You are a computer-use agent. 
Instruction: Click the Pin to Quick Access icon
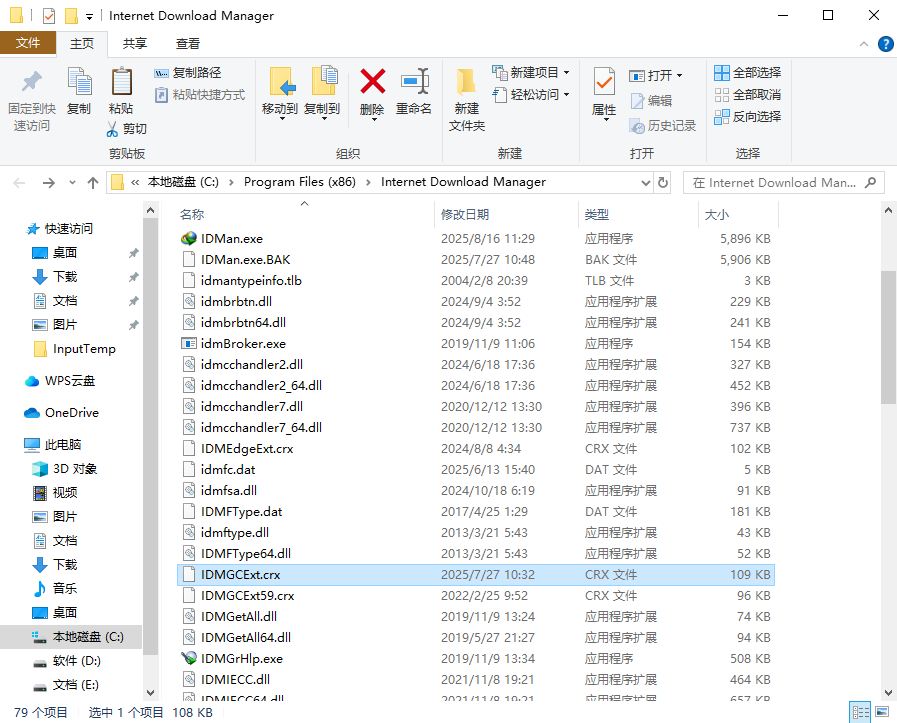[x=32, y=82]
